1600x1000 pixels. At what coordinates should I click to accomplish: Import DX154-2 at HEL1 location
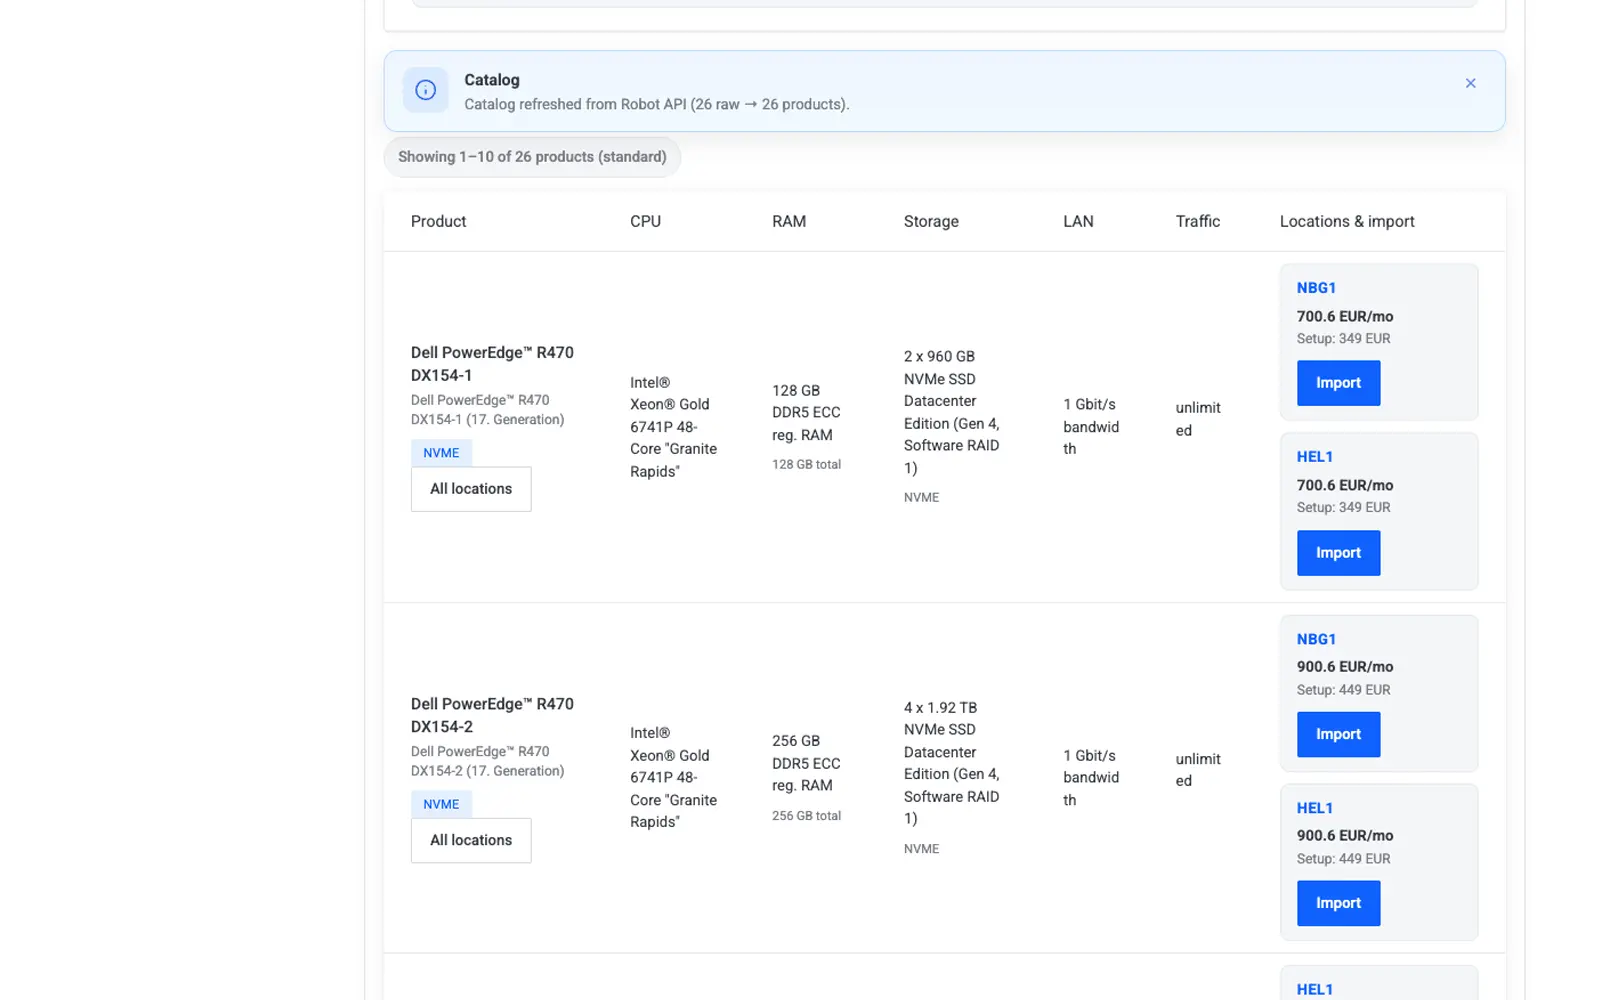coord(1338,903)
